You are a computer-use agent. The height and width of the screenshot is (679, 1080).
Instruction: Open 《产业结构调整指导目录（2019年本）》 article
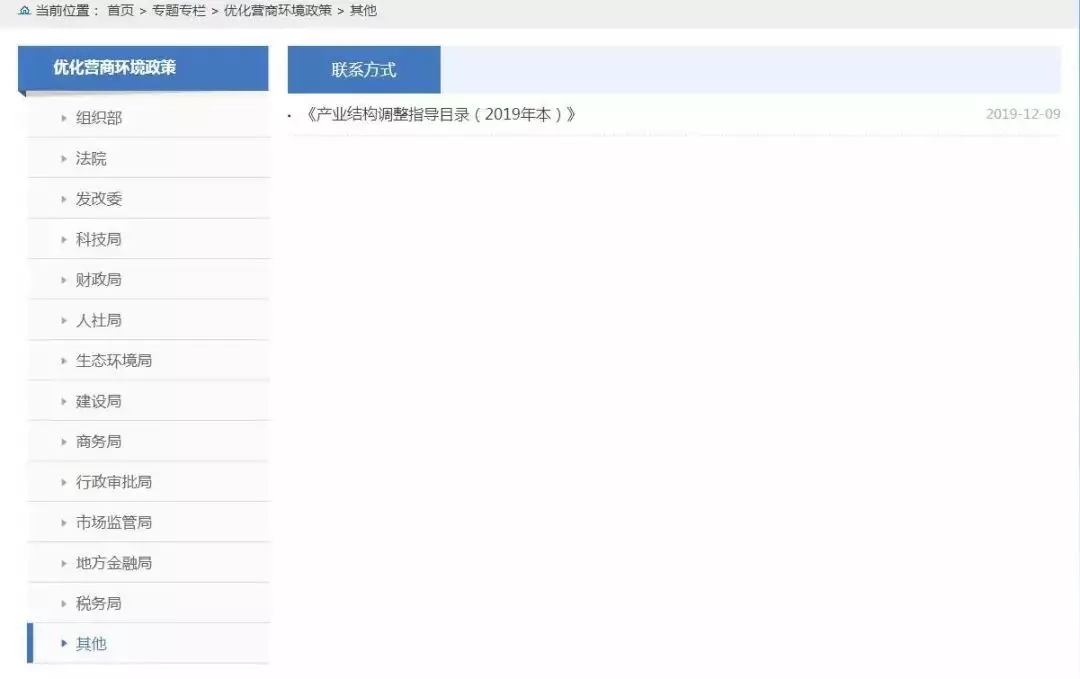click(439, 114)
